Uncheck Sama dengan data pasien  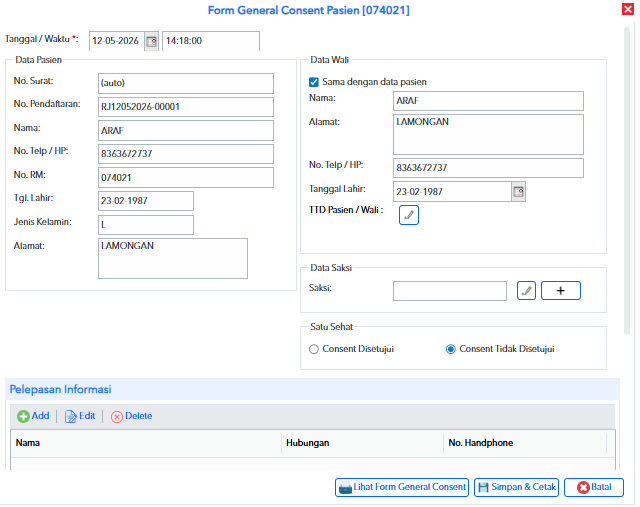pos(313,82)
